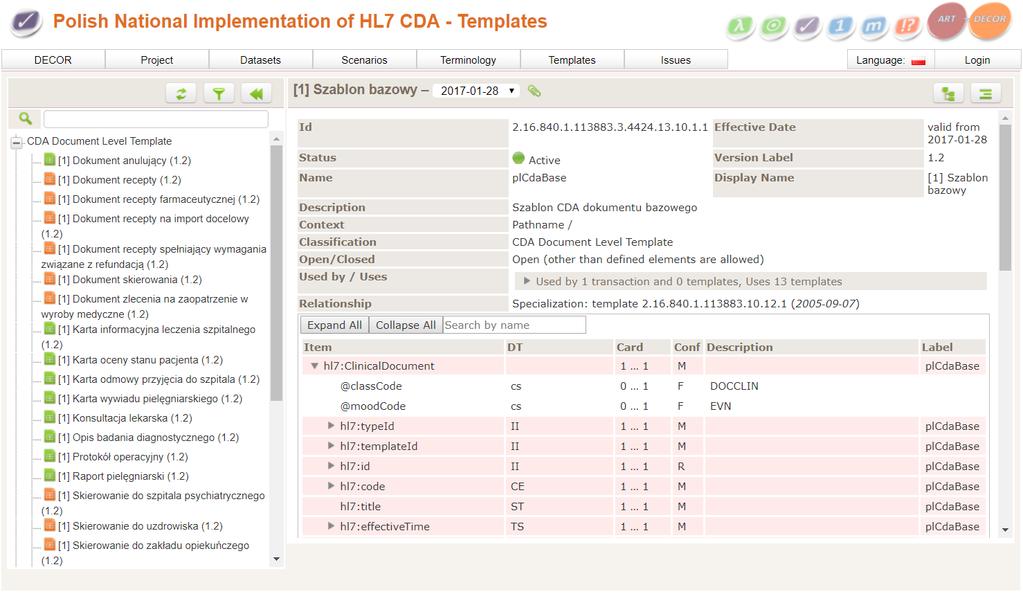Screen dimensions: 1023x594
Task: Click the hierarchy tree view button
Action: tap(949, 94)
